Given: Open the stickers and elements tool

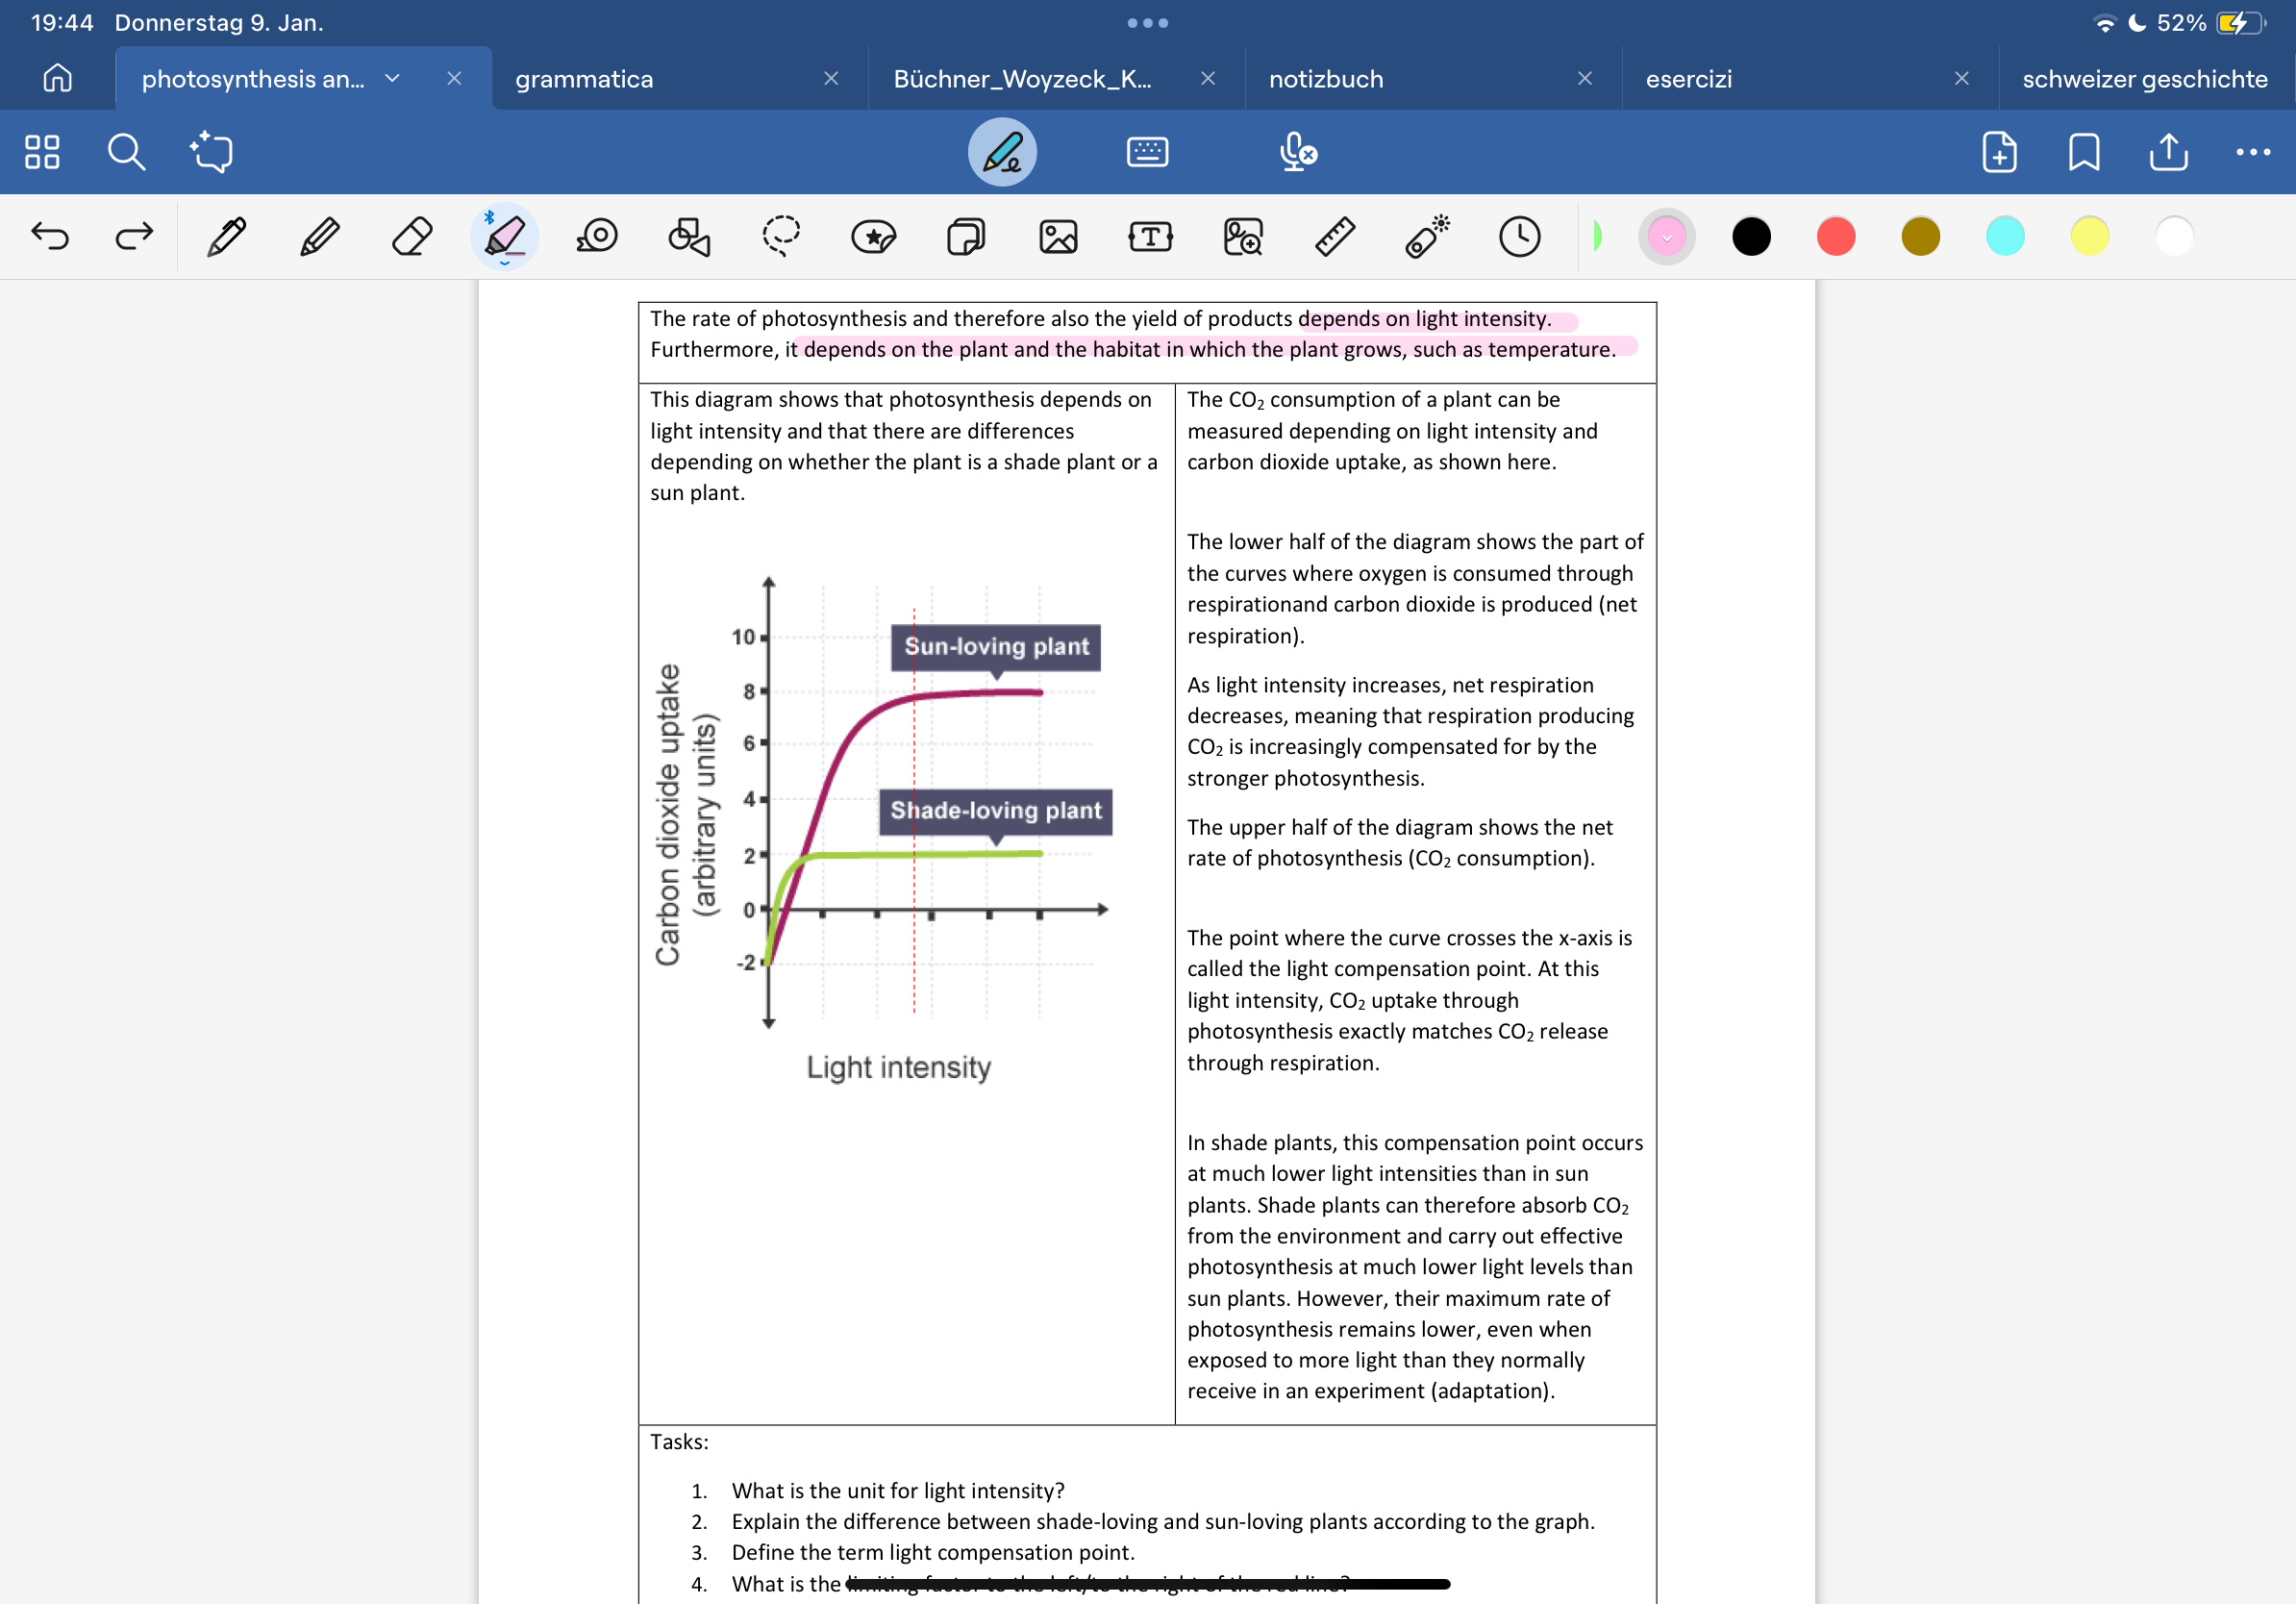Looking at the screenshot, I should point(874,237).
